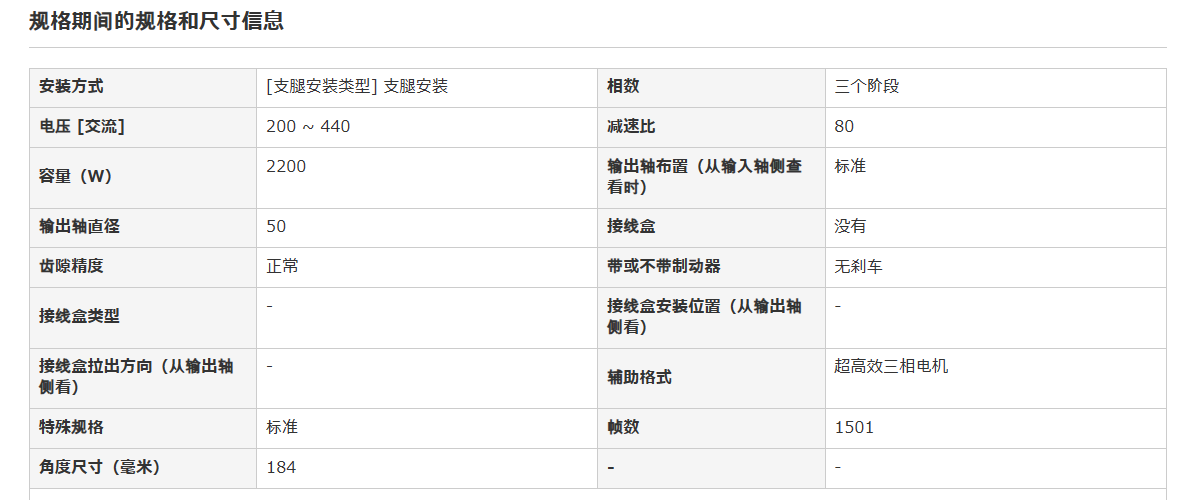
Task: Click the 减速比 label
Action: click(631, 127)
